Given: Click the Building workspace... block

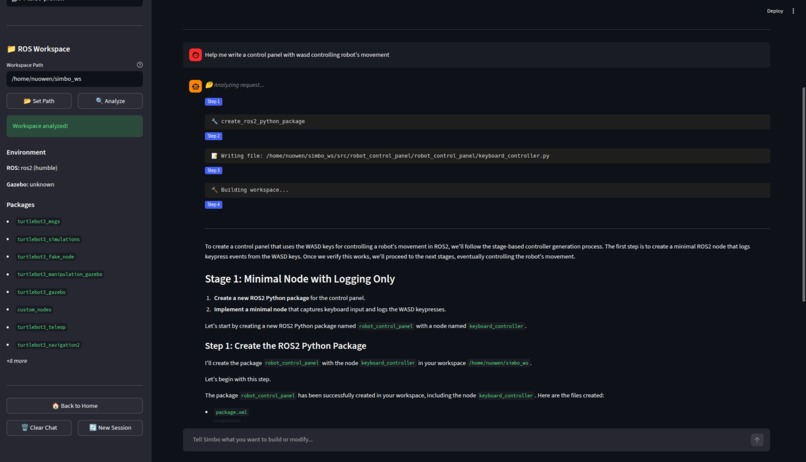Looking at the screenshot, I should coord(487,190).
